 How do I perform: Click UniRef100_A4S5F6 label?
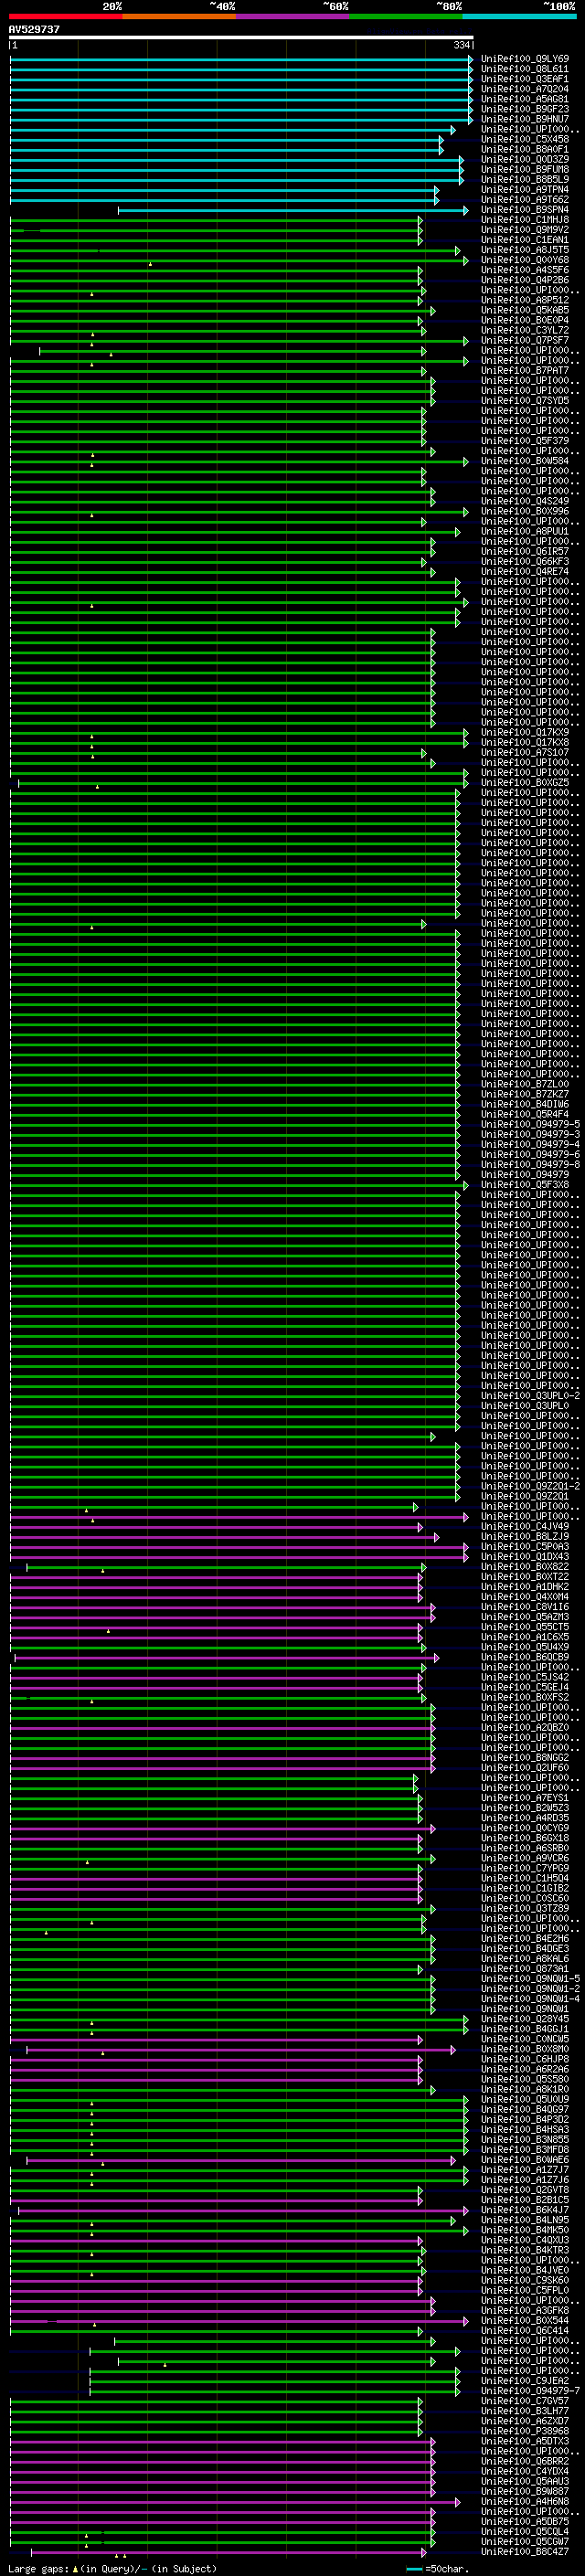pyautogui.click(x=525, y=270)
